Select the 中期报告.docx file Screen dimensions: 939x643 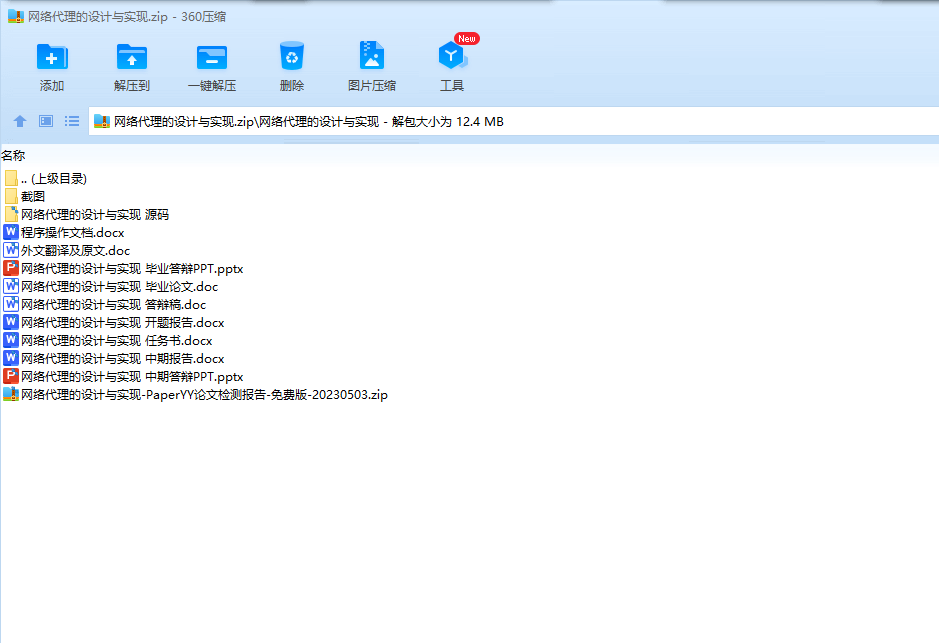(x=114, y=358)
